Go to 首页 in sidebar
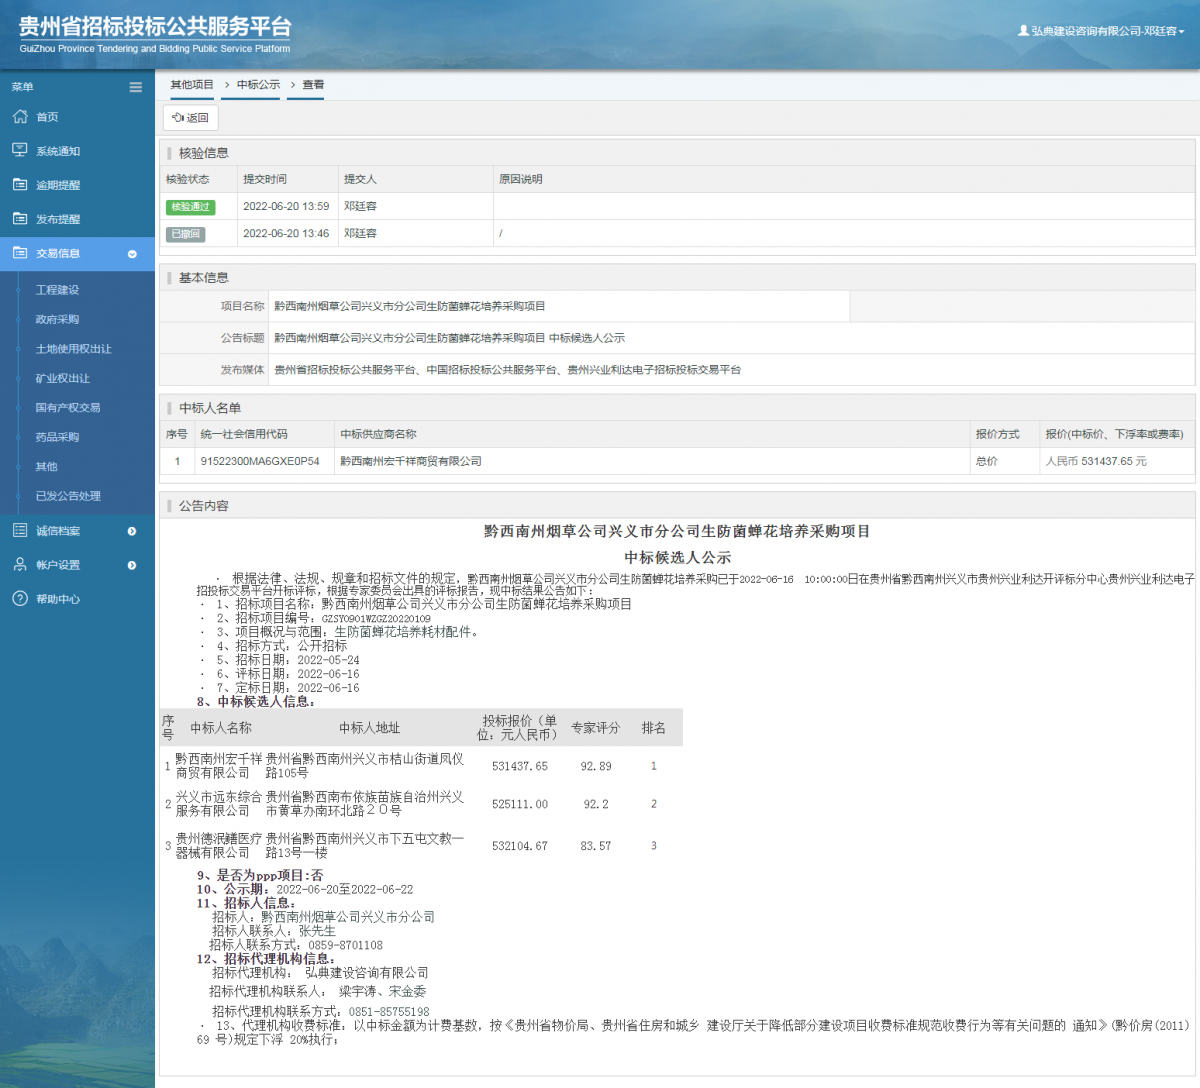Viewport: 1200px width, 1088px height. click(47, 117)
